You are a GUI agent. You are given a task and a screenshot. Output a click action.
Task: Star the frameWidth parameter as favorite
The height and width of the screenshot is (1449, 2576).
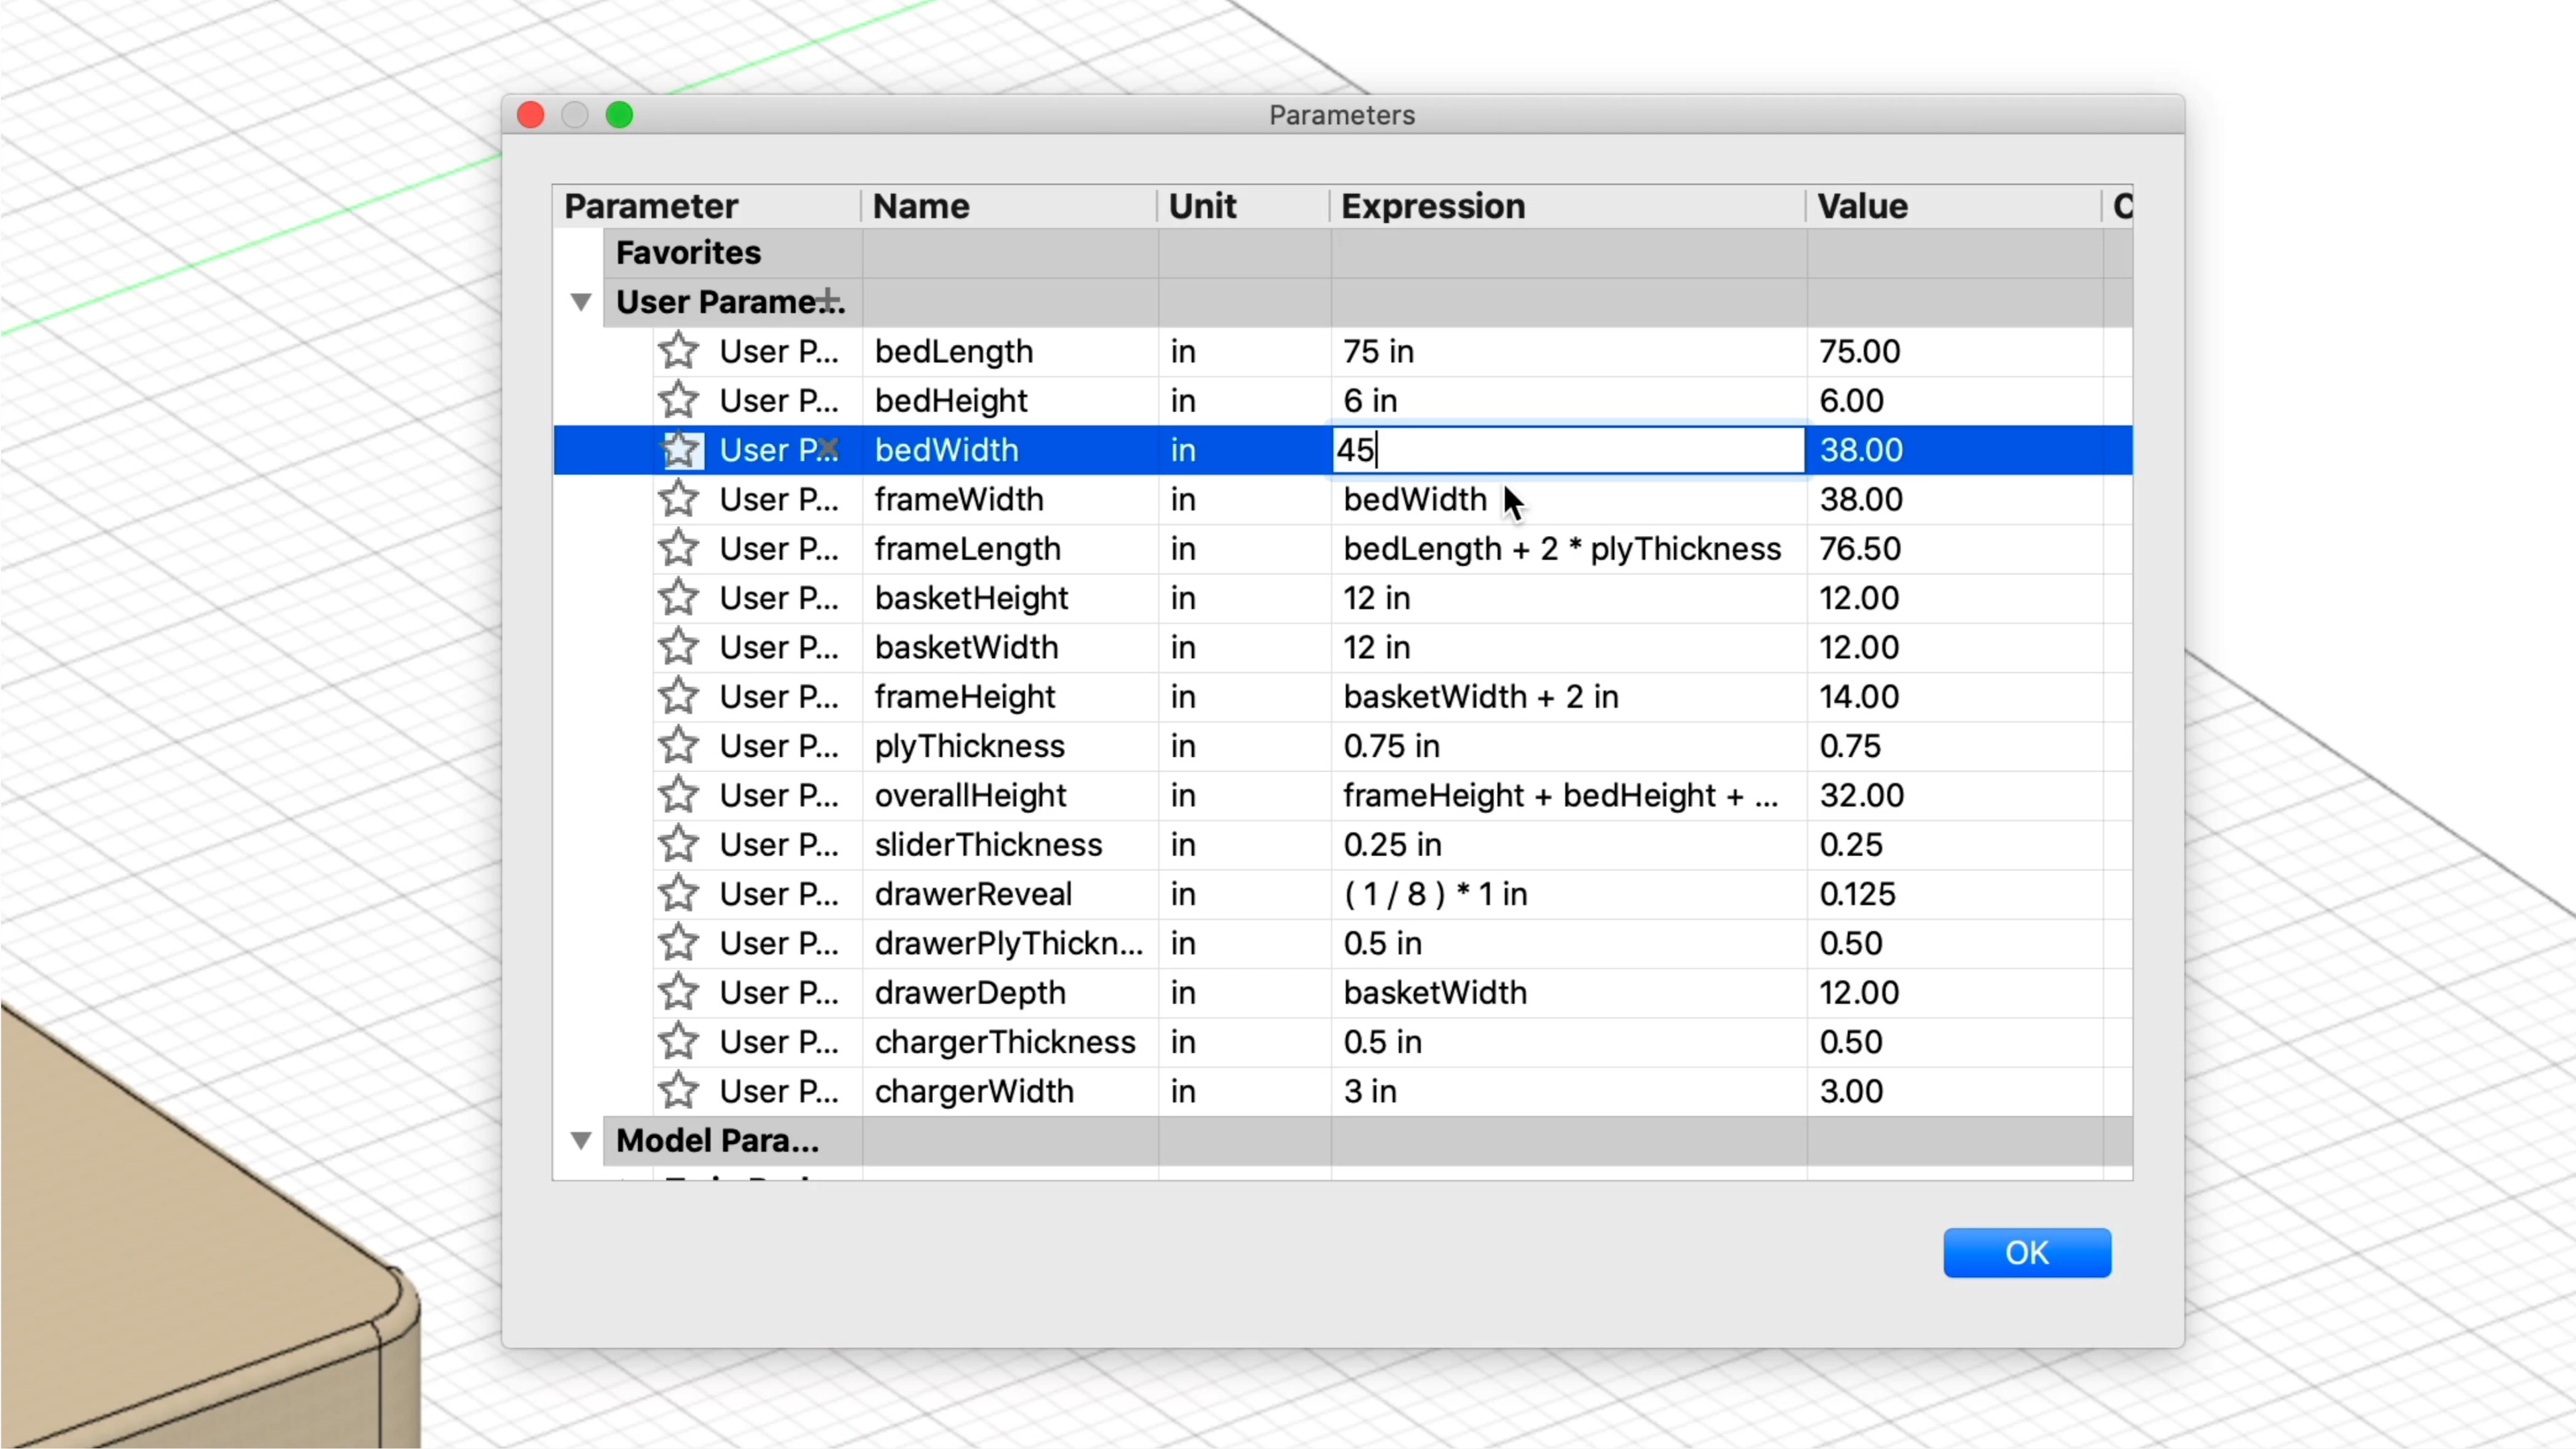(679, 499)
